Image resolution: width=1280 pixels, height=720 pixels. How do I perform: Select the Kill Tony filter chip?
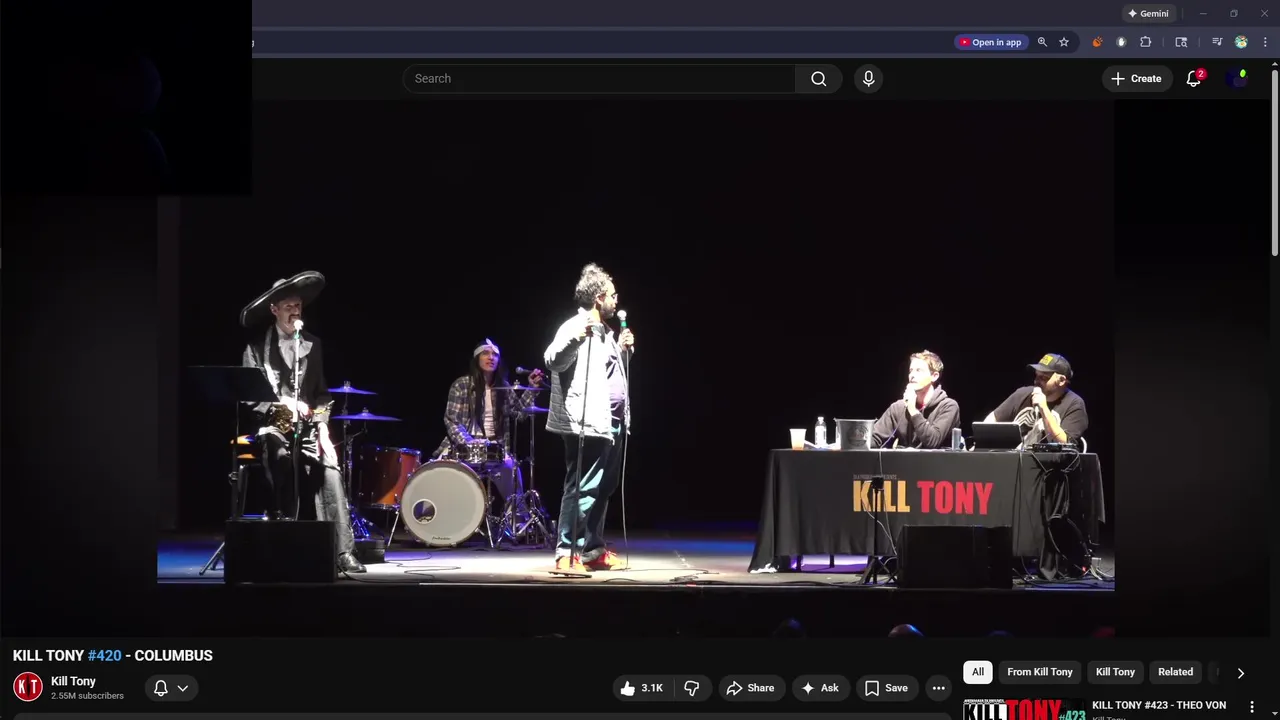[x=1115, y=672]
